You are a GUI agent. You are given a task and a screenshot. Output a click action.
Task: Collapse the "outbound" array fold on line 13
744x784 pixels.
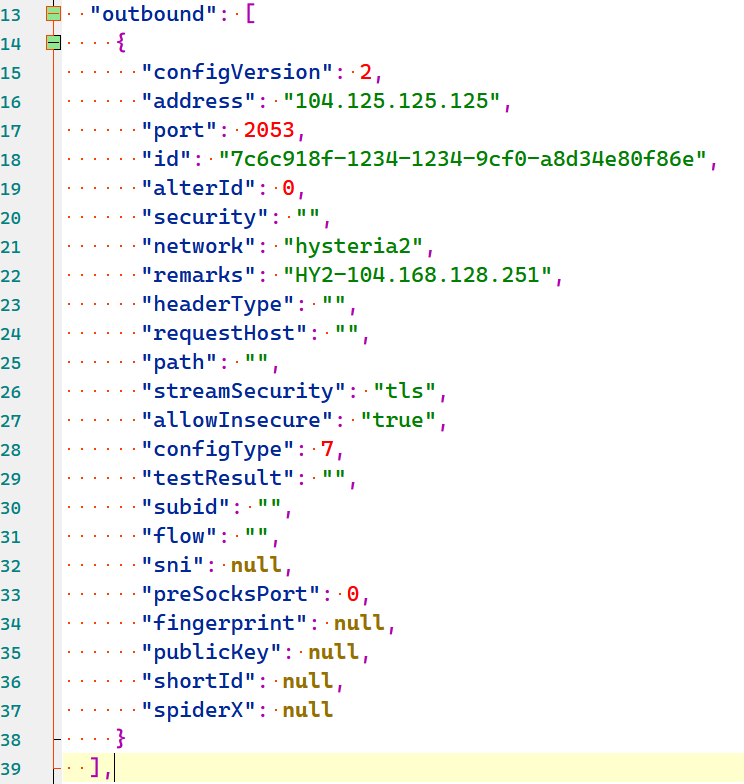[53, 14]
